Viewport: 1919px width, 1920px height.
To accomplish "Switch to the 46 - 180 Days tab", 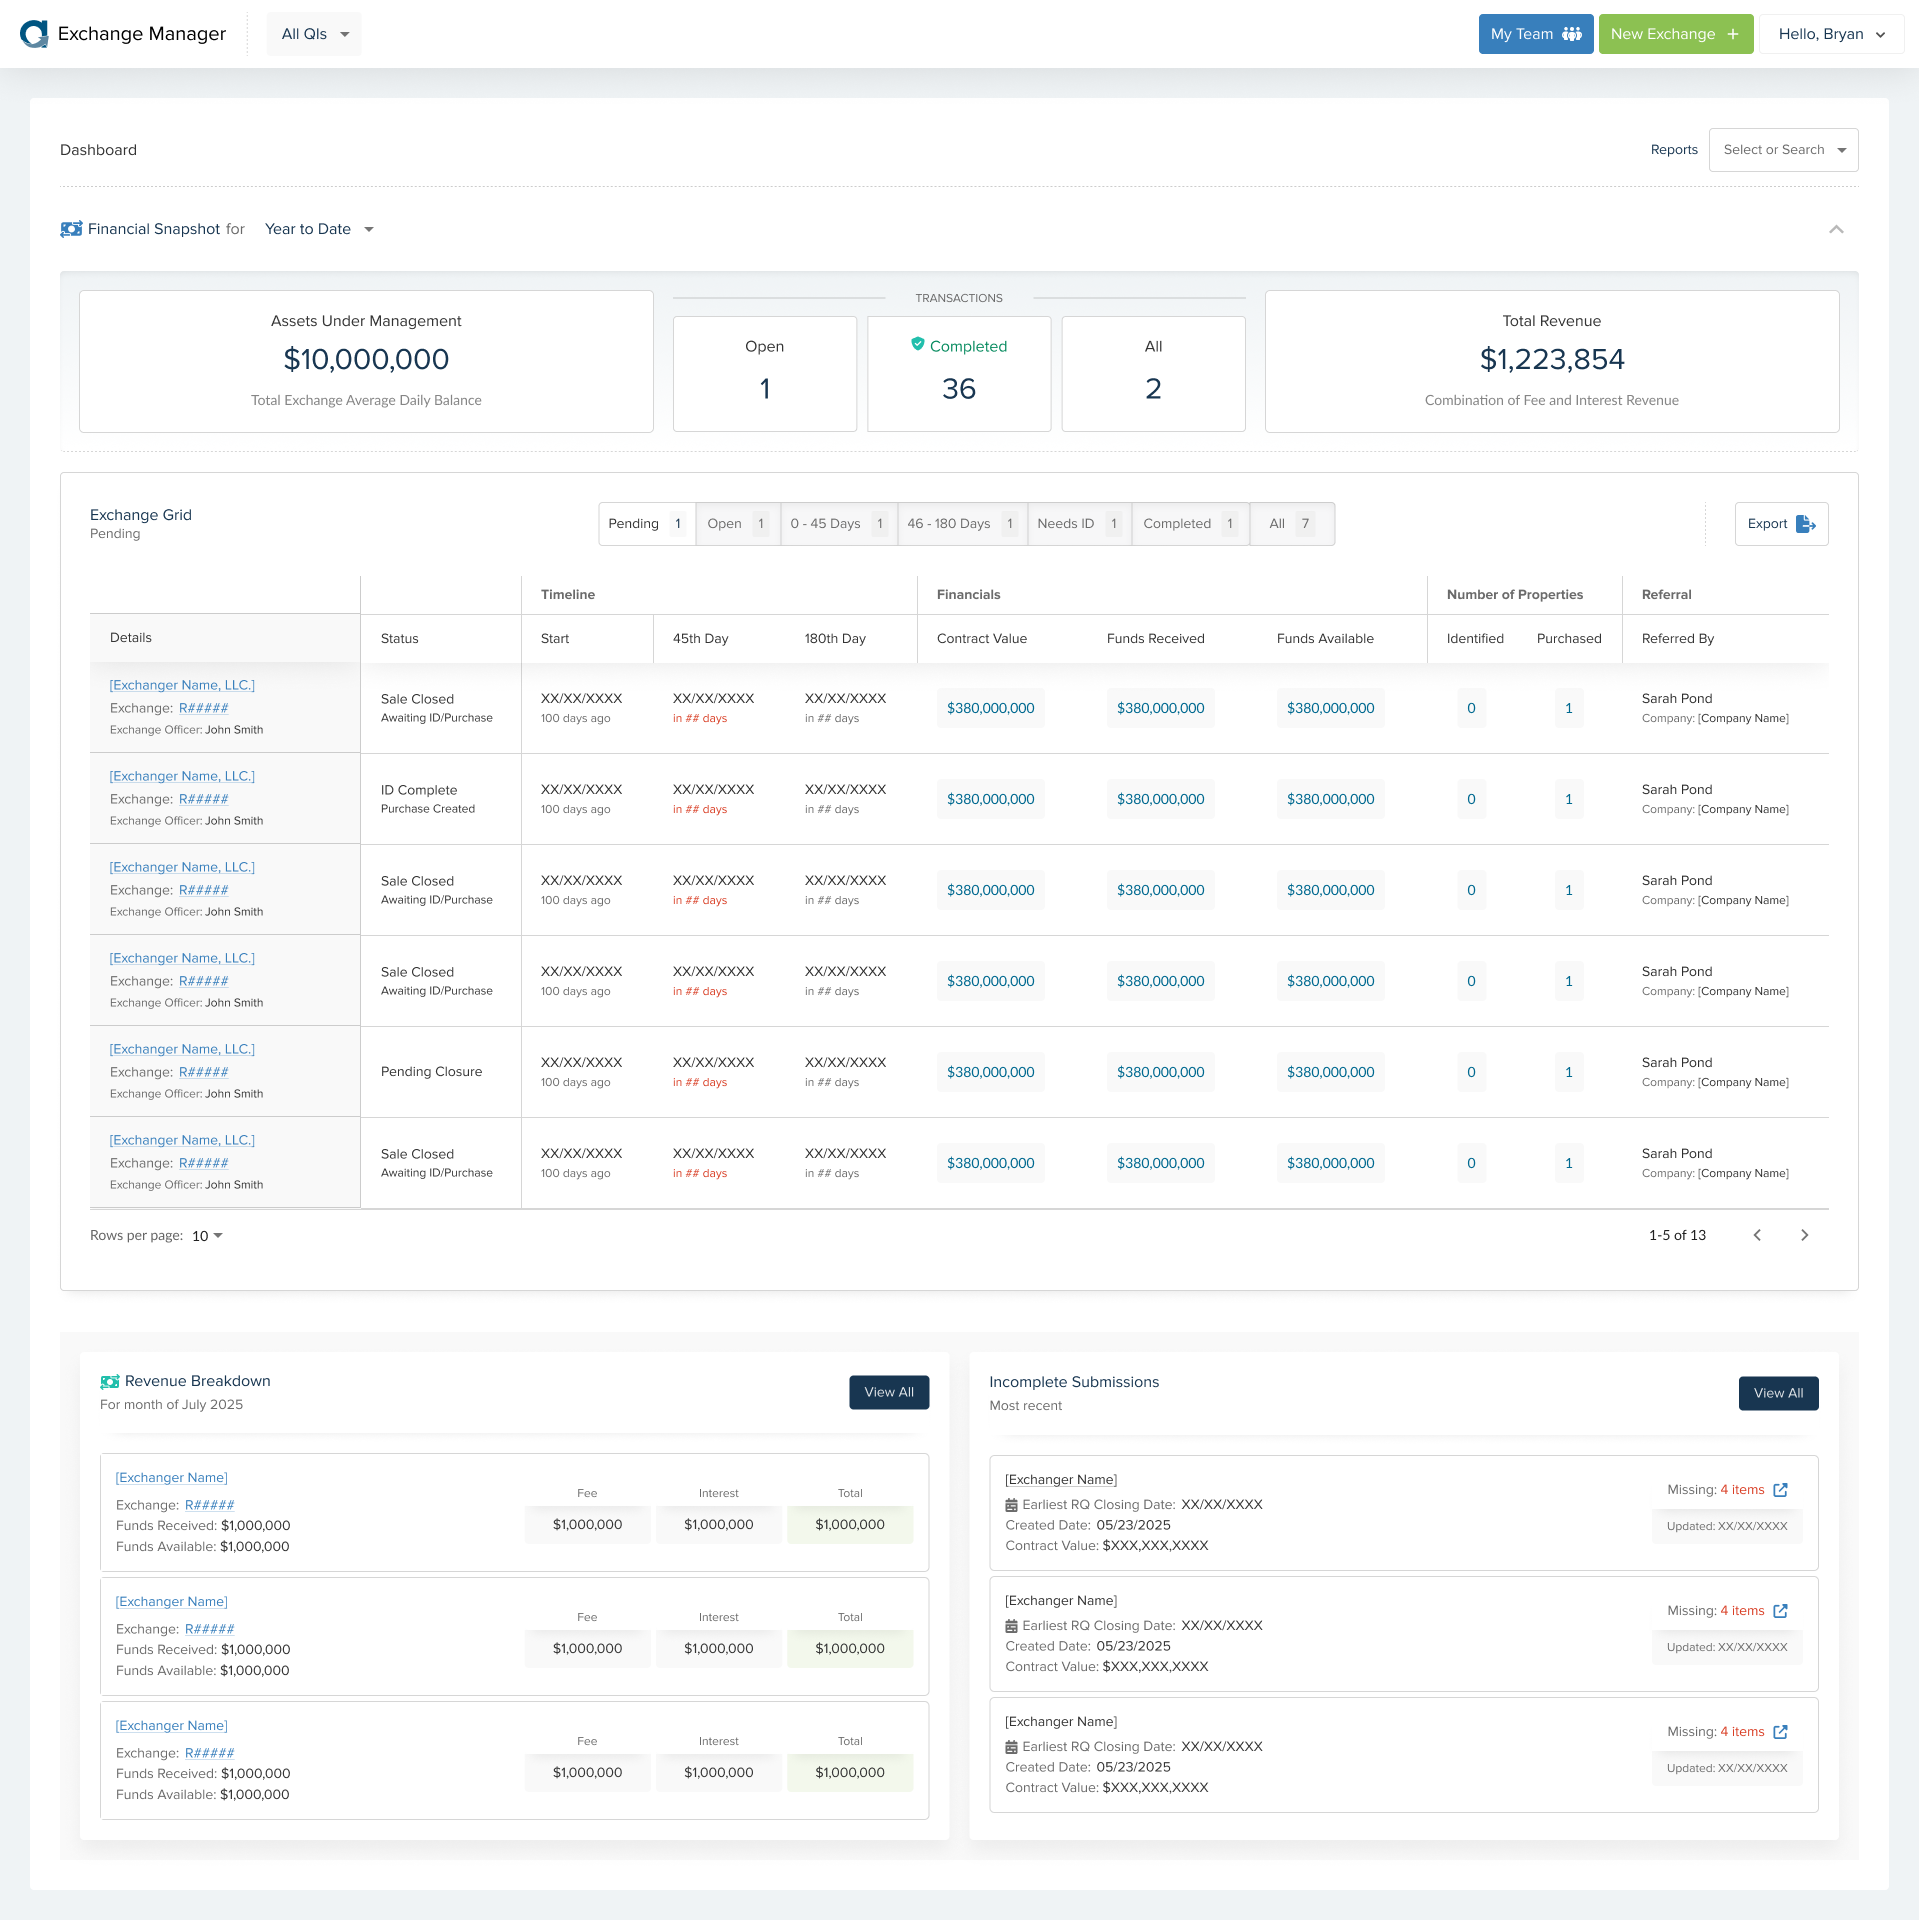I will 960,523.
